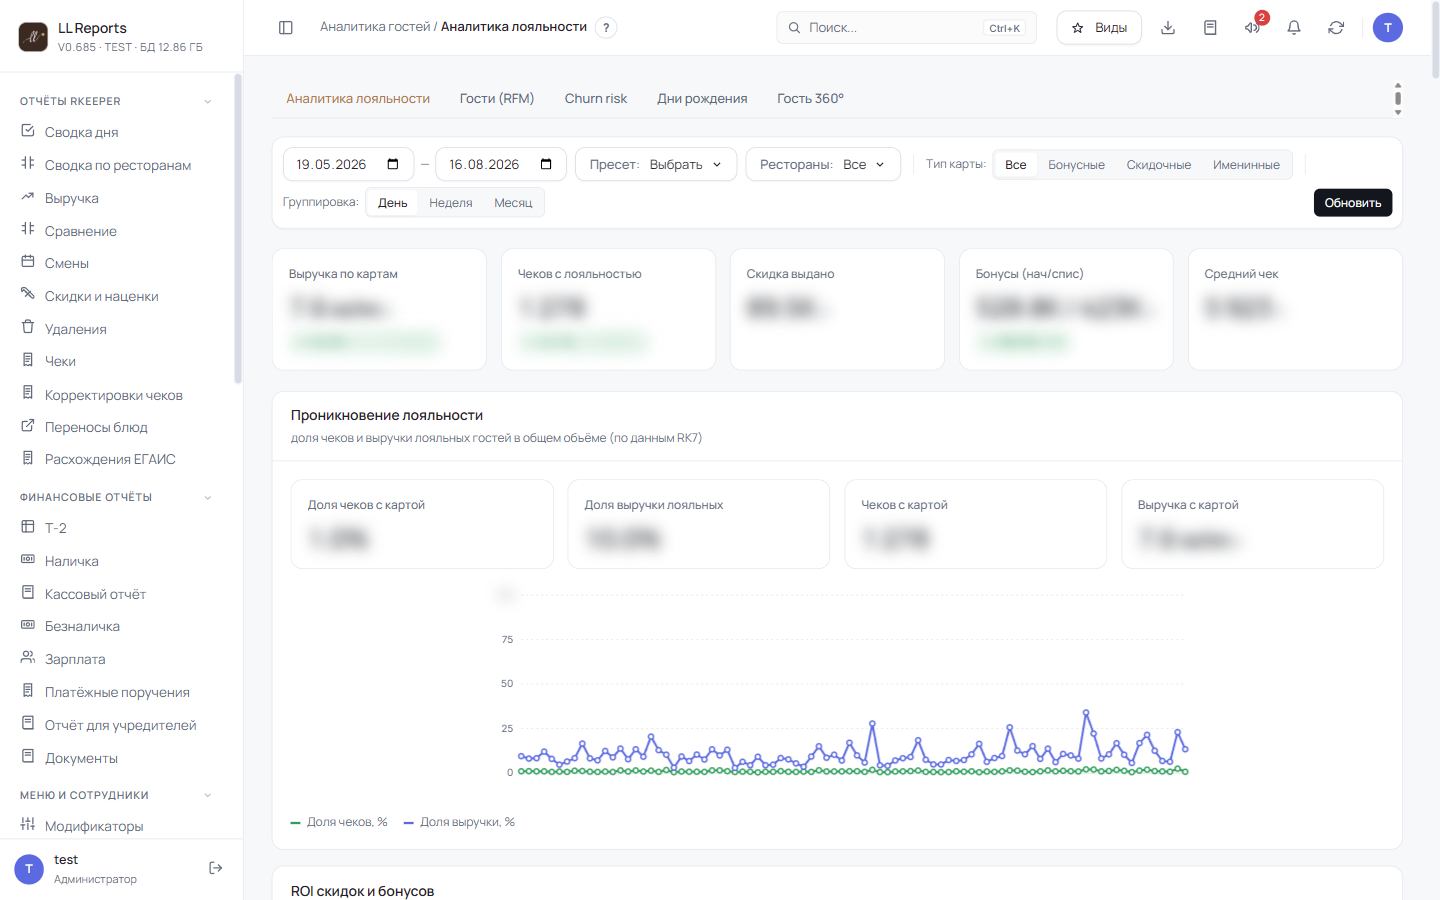1440x900 pixels.
Task: Switch to the Churn risk tab
Action: point(596,98)
